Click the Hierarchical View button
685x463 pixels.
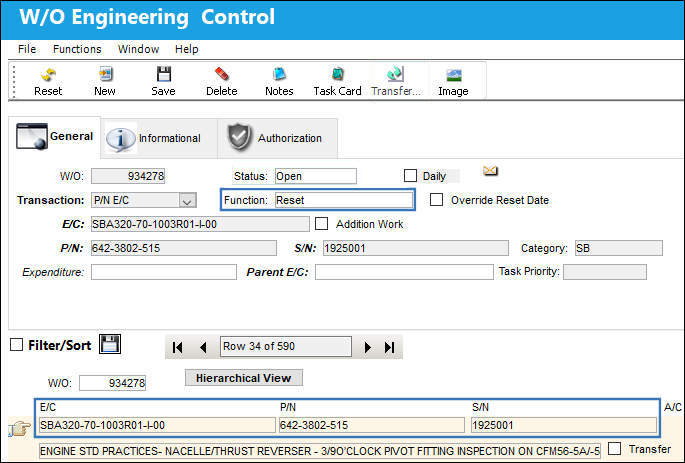(244, 378)
